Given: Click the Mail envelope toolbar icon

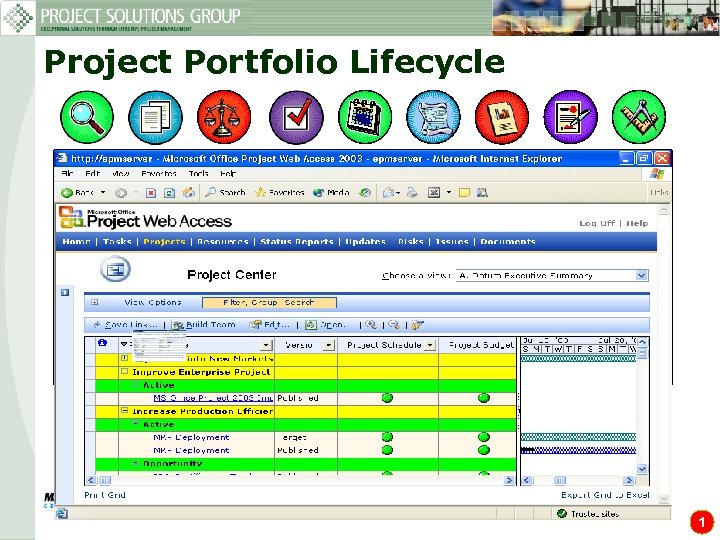Looking at the screenshot, I should point(388,193).
